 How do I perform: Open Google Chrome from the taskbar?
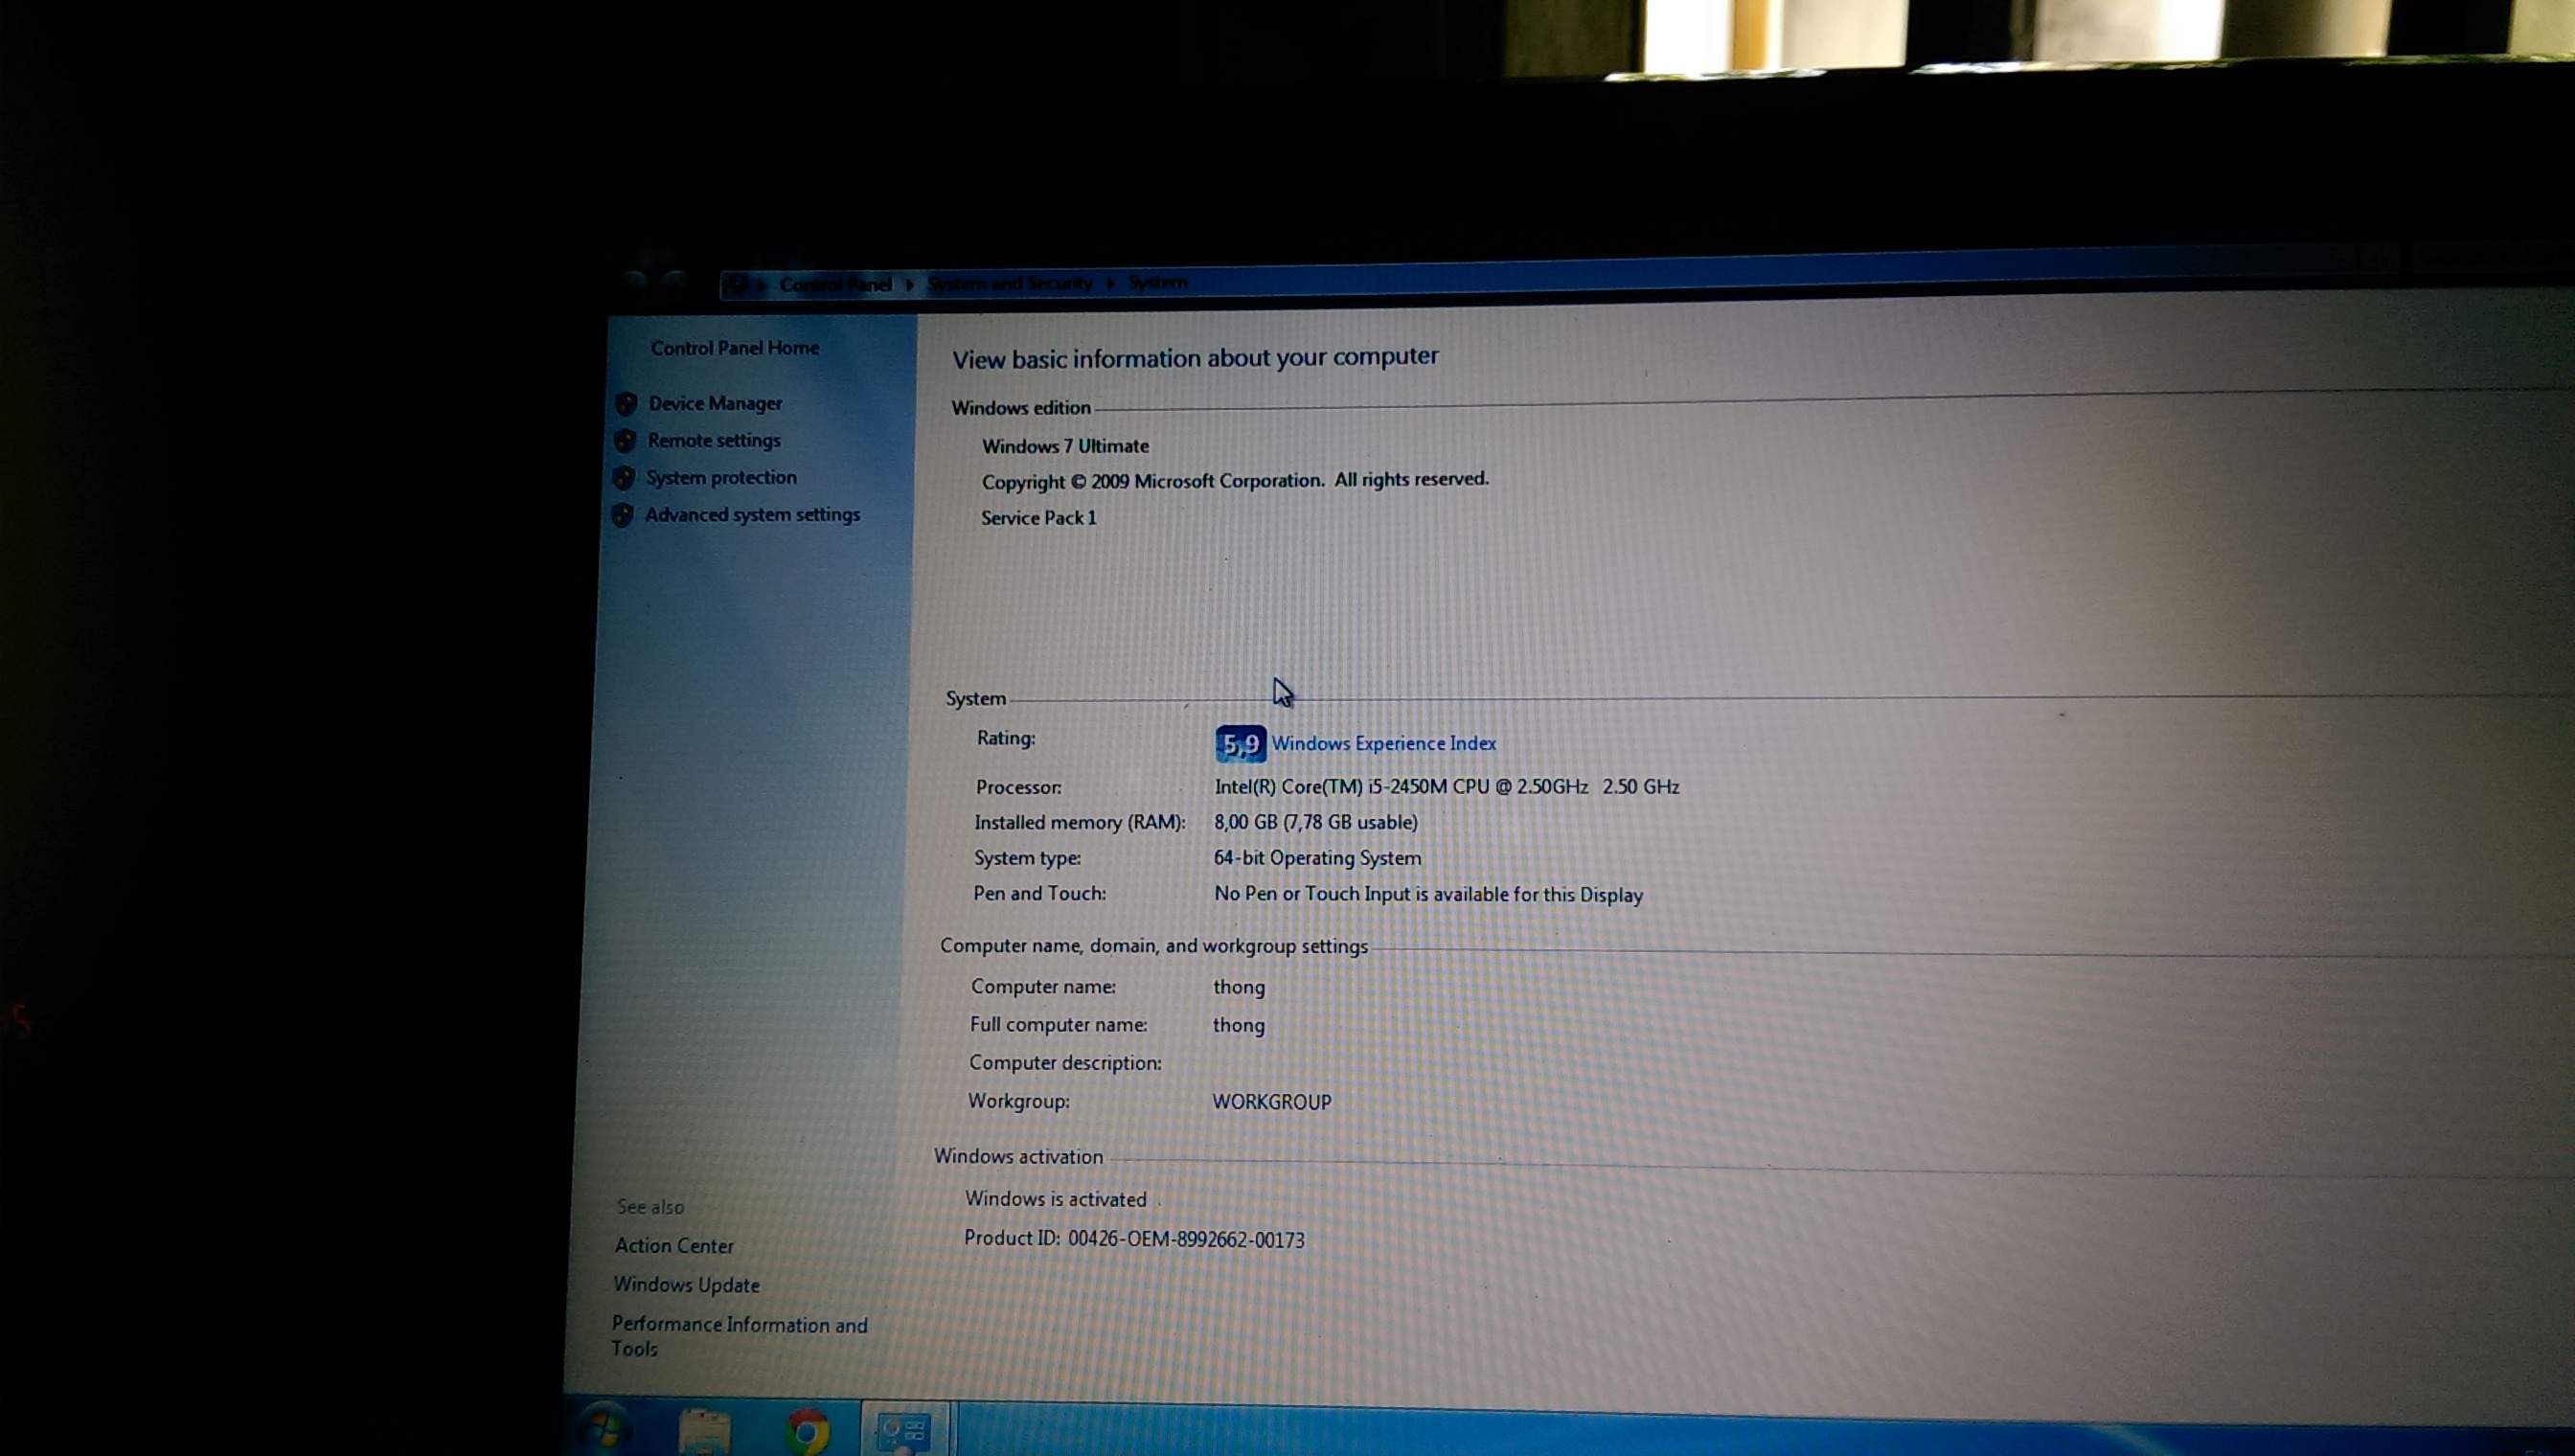pyautogui.click(x=807, y=1432)
